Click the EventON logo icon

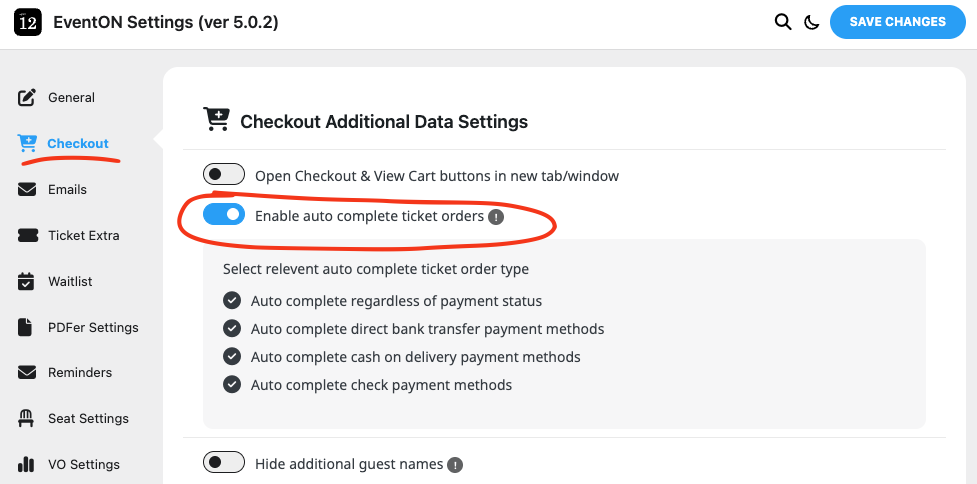click(28, 22)
